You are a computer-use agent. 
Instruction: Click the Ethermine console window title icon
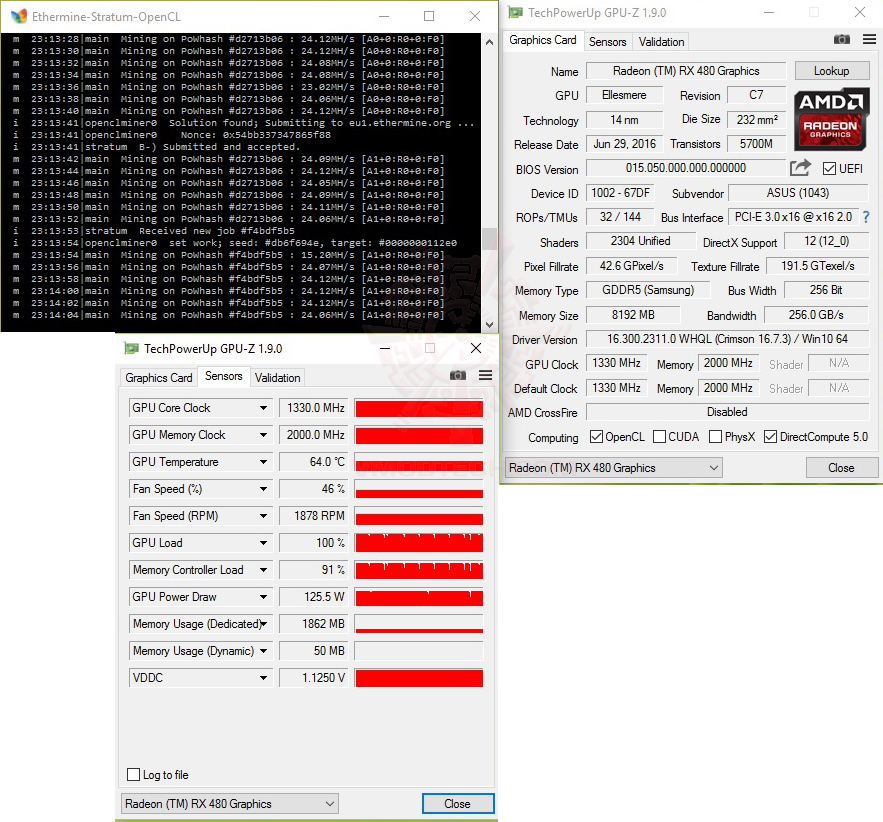tap(19, 16)
